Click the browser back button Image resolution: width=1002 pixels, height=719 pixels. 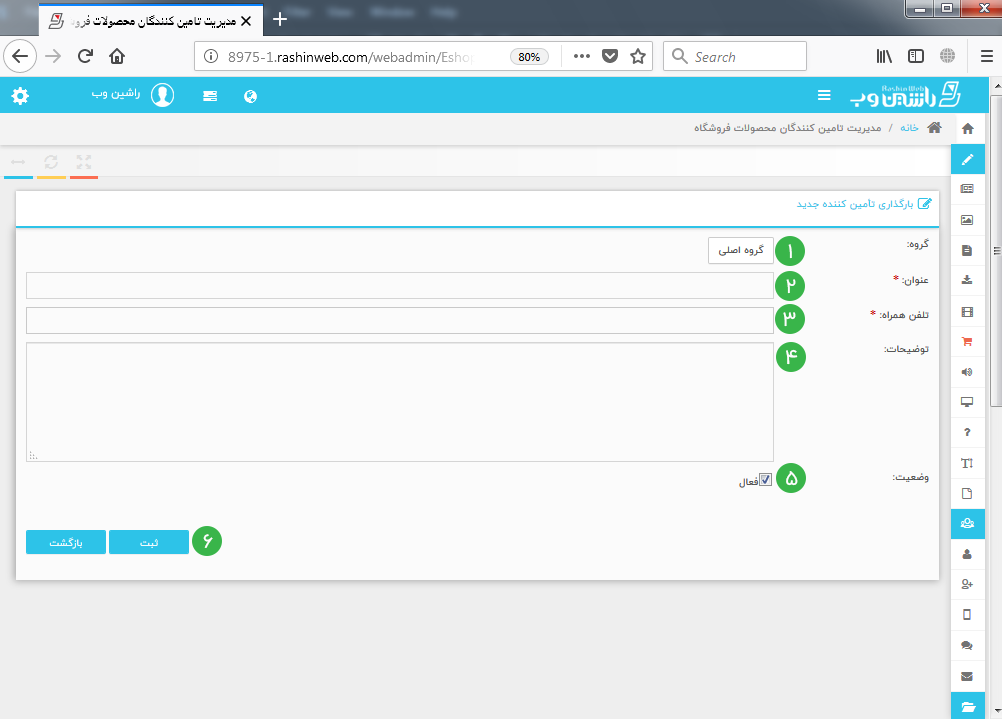20,56
